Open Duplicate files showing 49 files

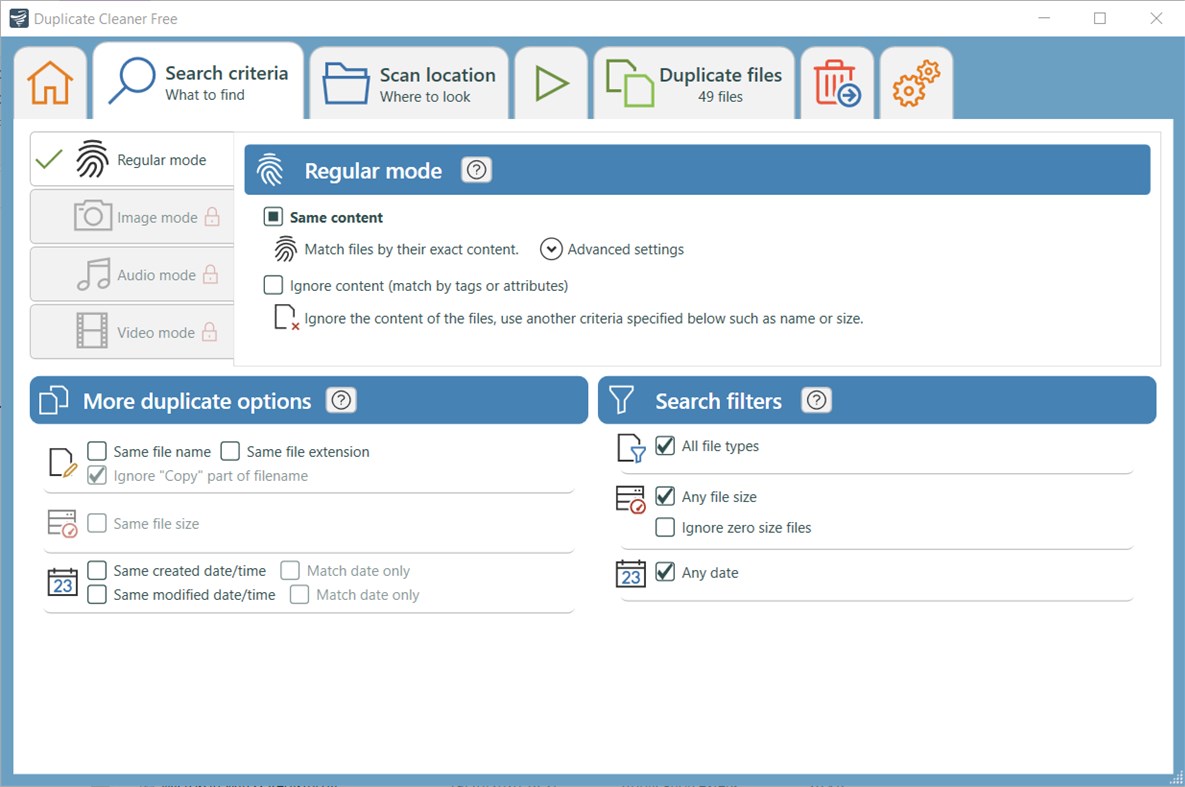694,82
